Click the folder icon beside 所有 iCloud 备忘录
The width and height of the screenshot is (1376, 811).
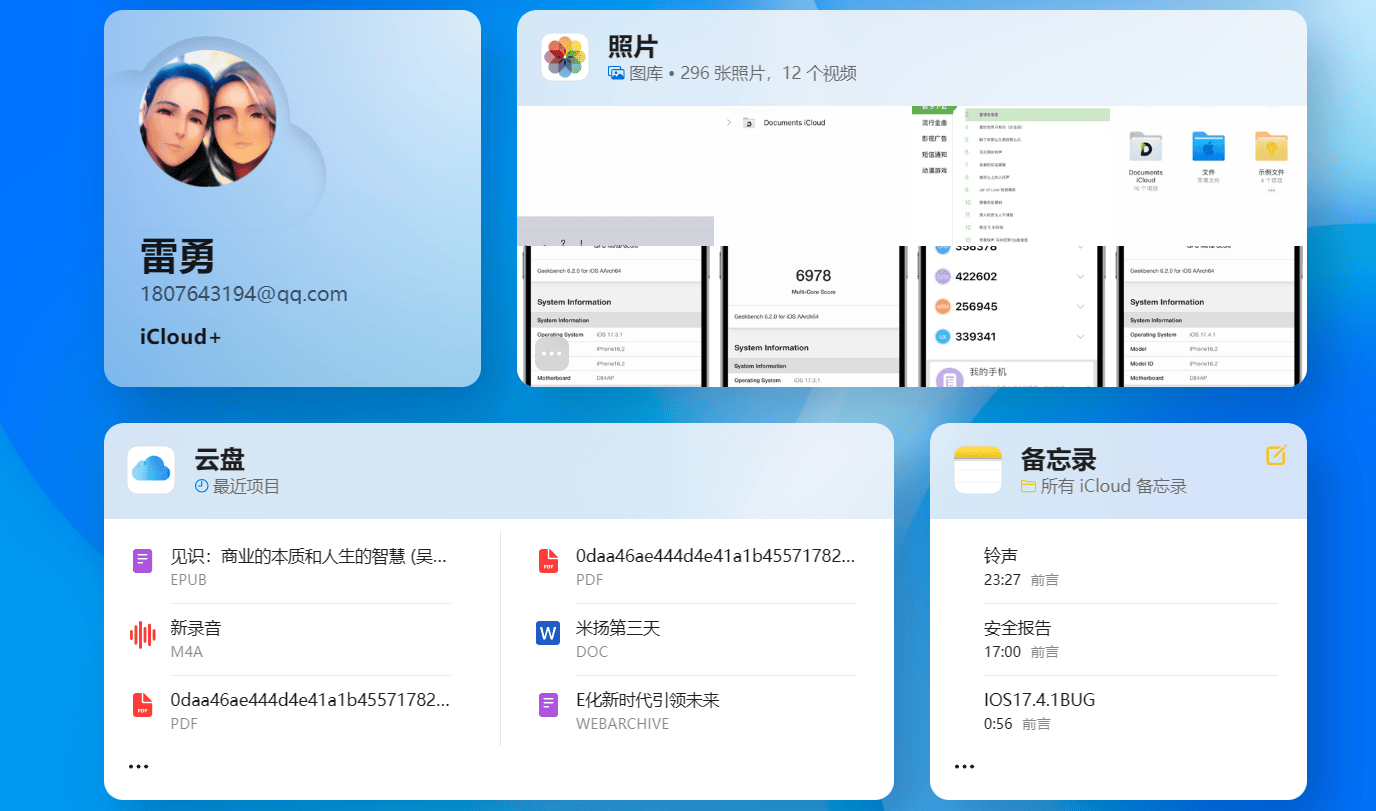[x=1028, y=486]
